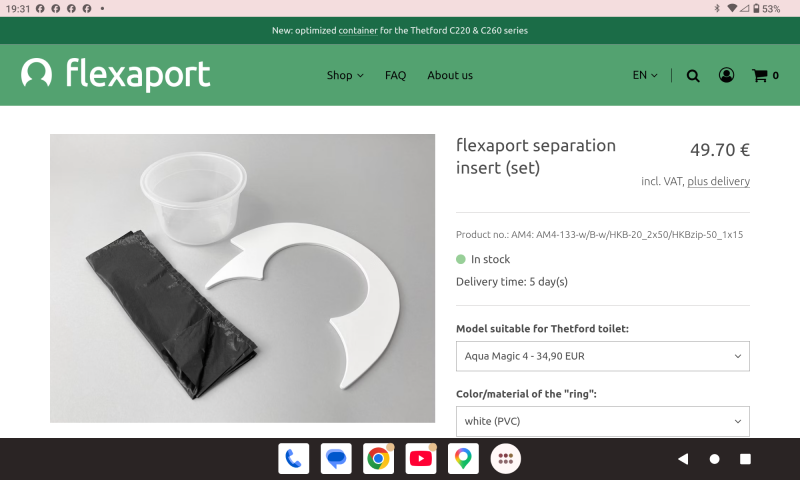The height and width of the screenshot is (480, 800).
Task: Click the Model suitable for Thetford toilet label
Action: [542, 329]
